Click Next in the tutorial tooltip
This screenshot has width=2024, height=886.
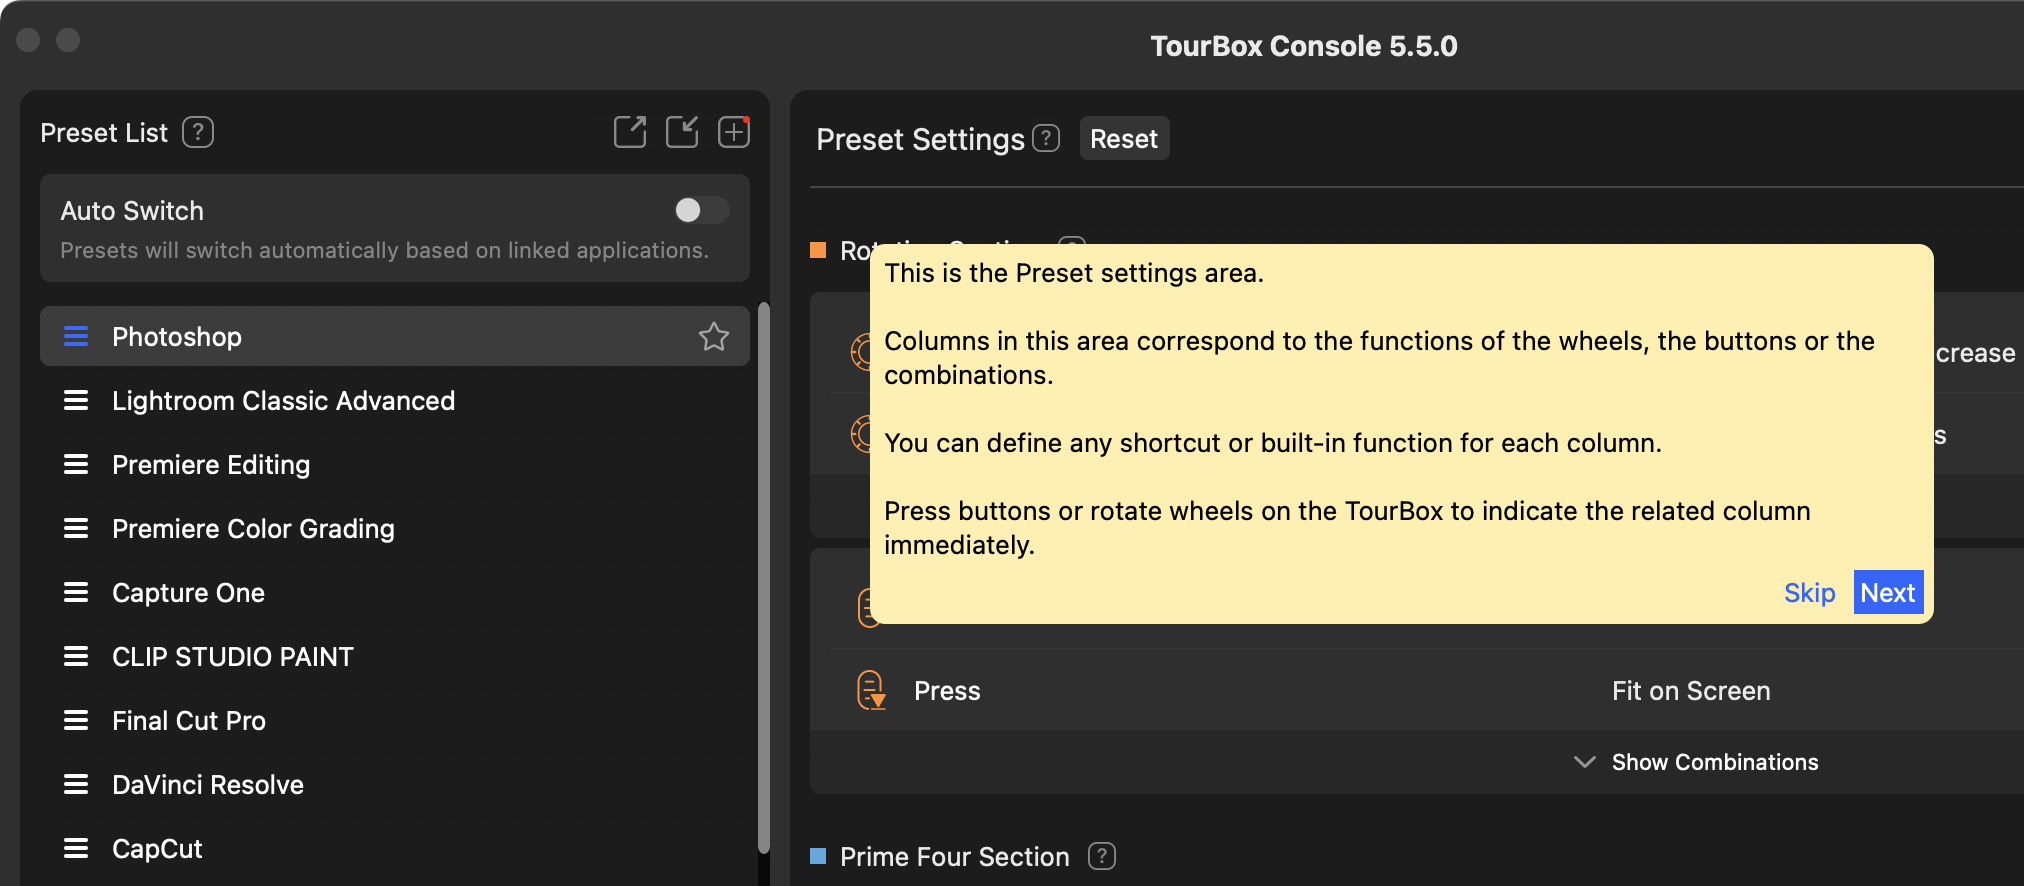click(x=1887, y=593)
